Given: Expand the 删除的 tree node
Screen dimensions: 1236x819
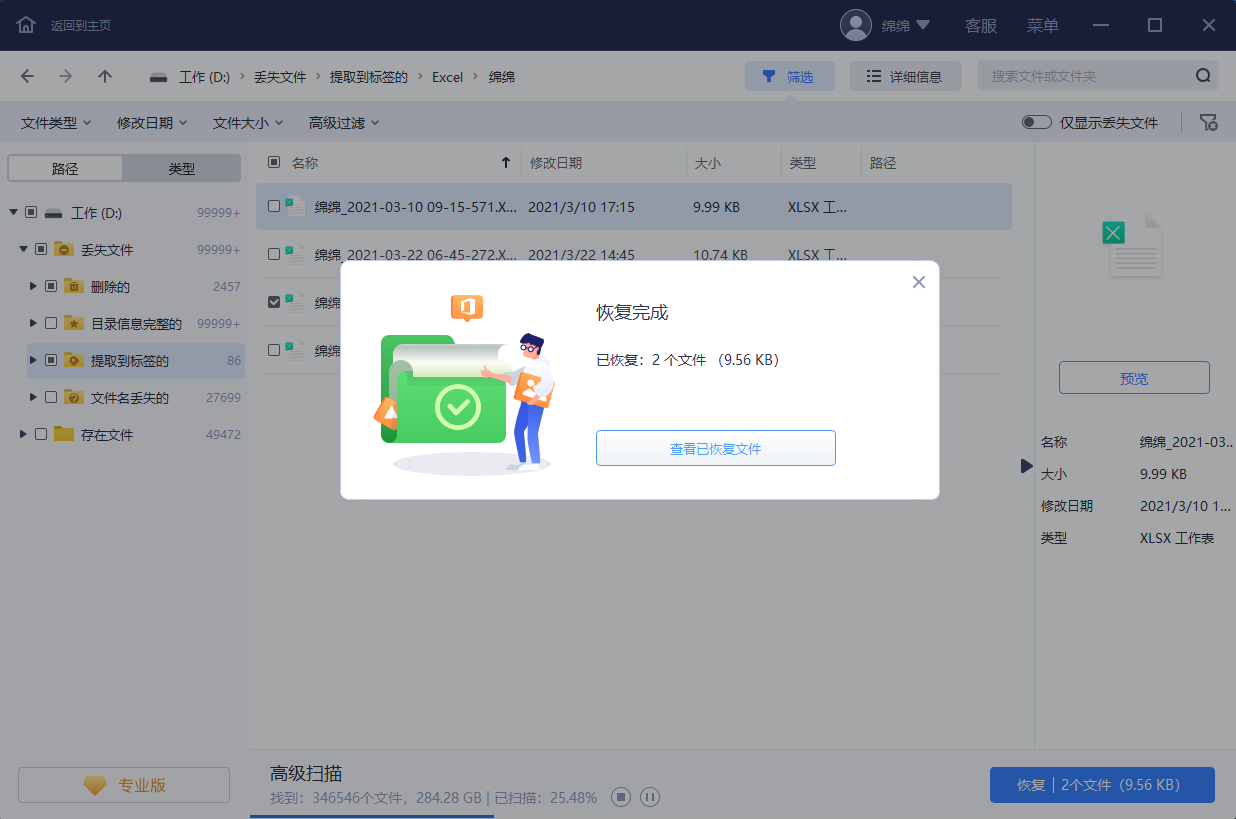Looking at the screenshot, I should click(33, 286).
